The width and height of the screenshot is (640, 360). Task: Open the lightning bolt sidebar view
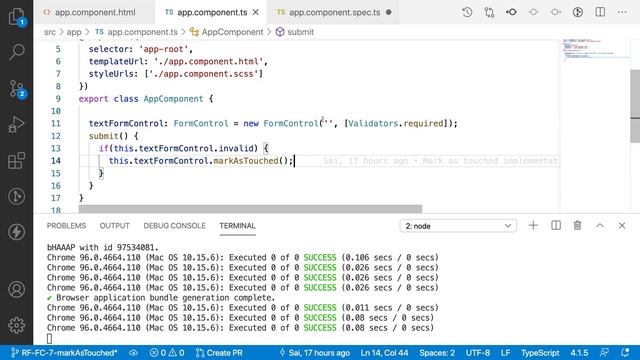pyautogui.click(x=16, y=232)
